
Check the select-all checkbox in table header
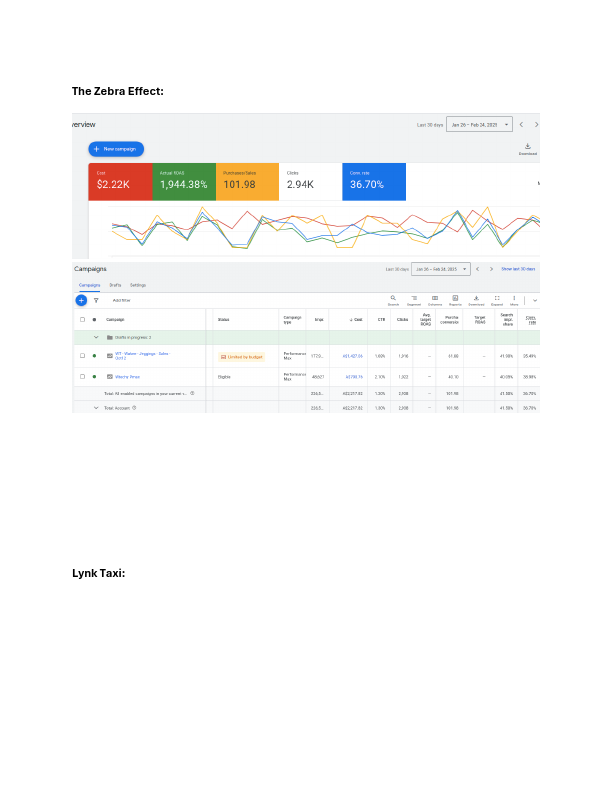pyautogui.click(x=82, y=320)
